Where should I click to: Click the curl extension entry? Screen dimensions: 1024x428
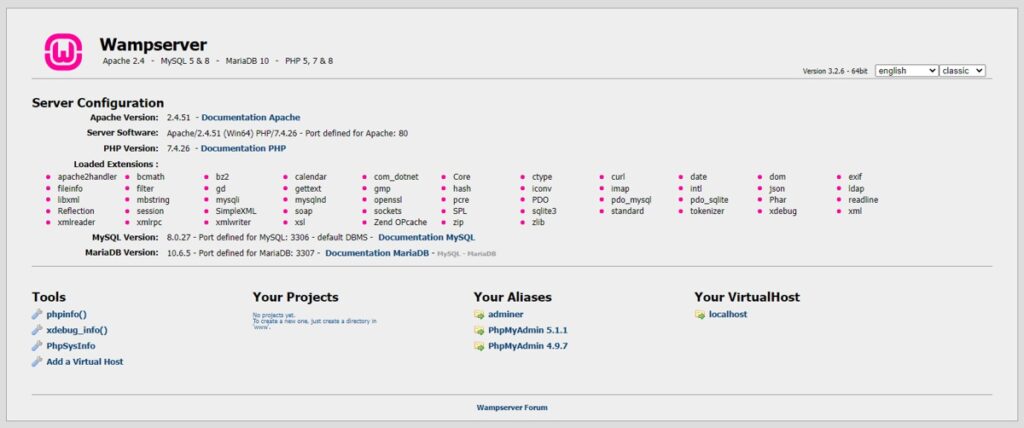click(618, 177)
